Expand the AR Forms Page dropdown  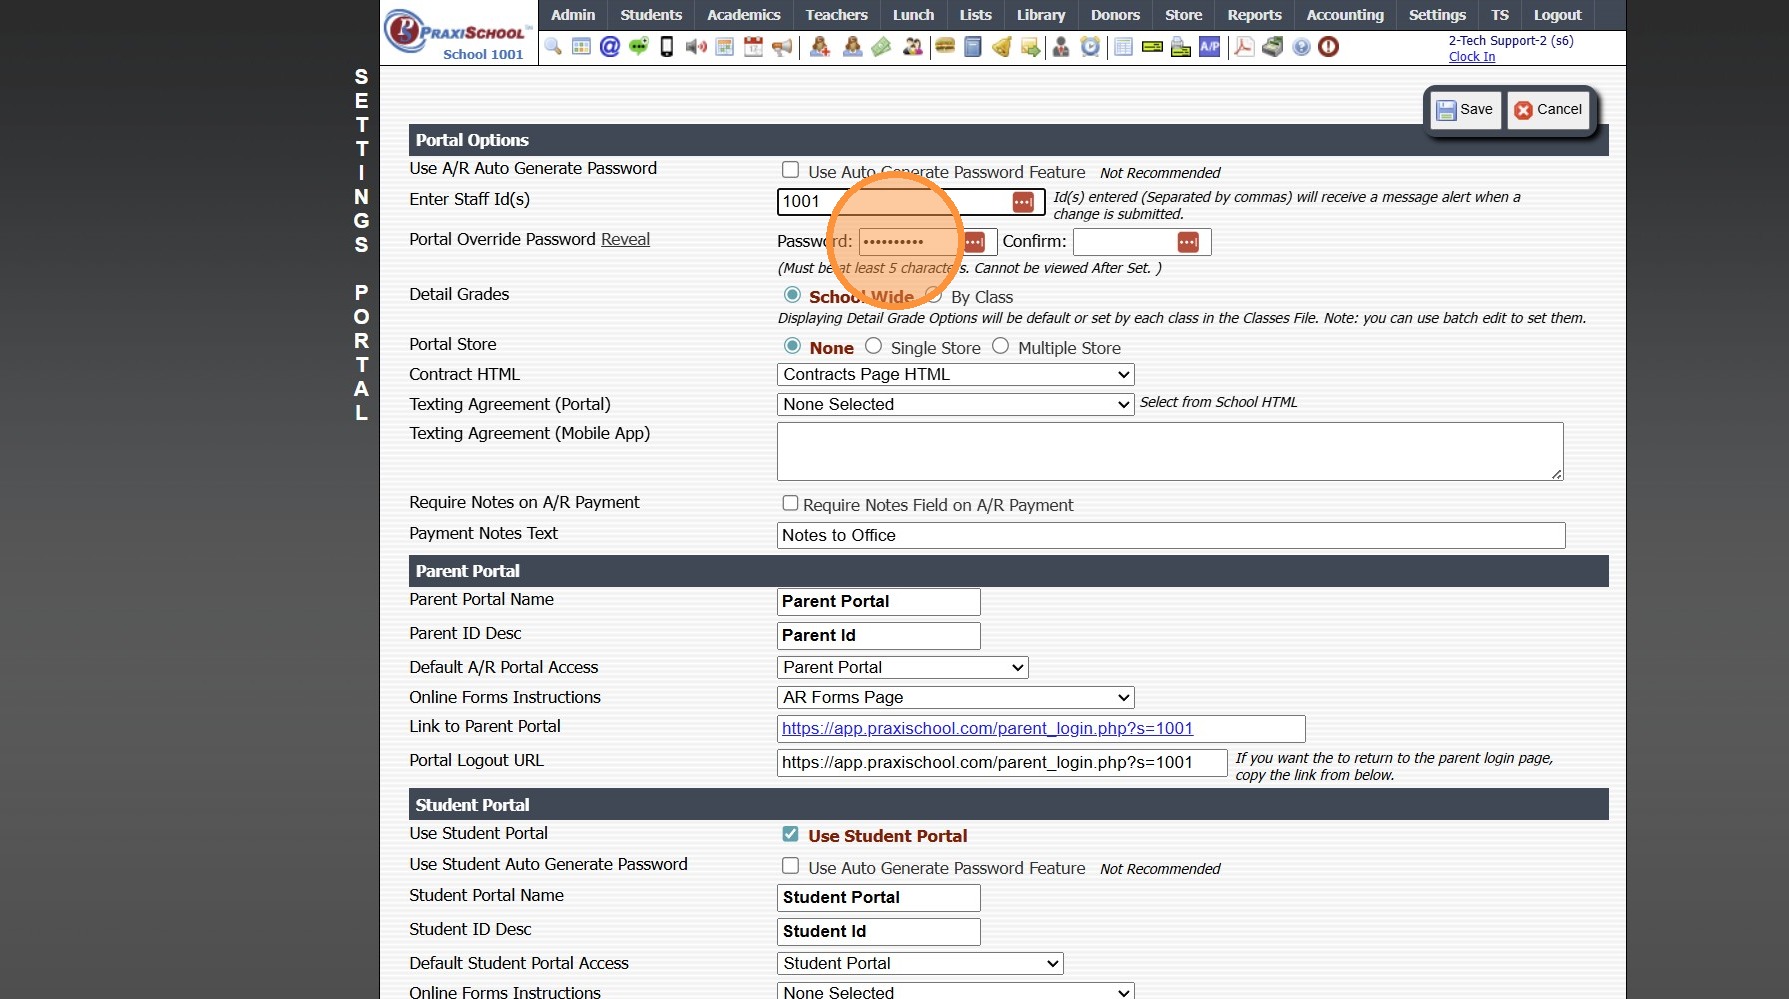point(955,697)
